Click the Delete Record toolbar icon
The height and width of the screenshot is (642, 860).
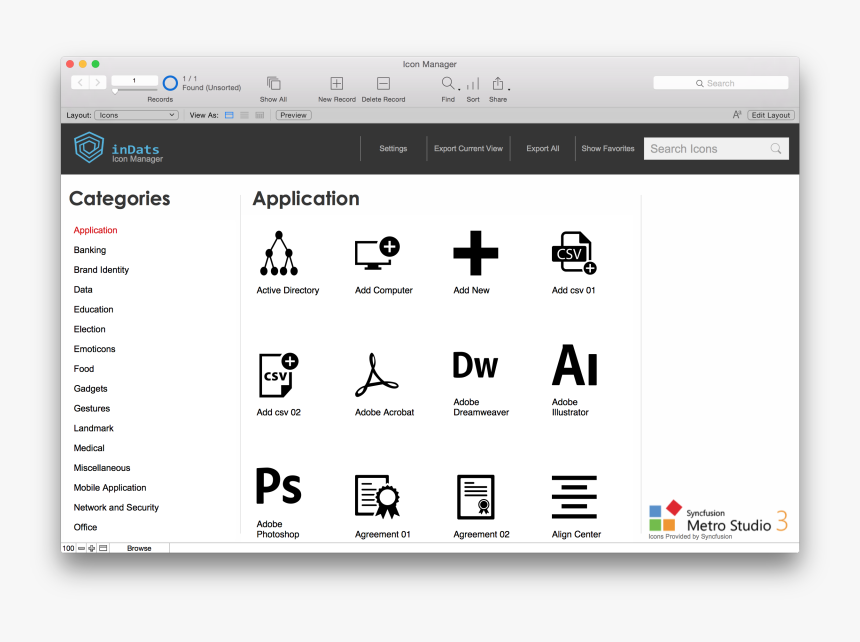383,83
